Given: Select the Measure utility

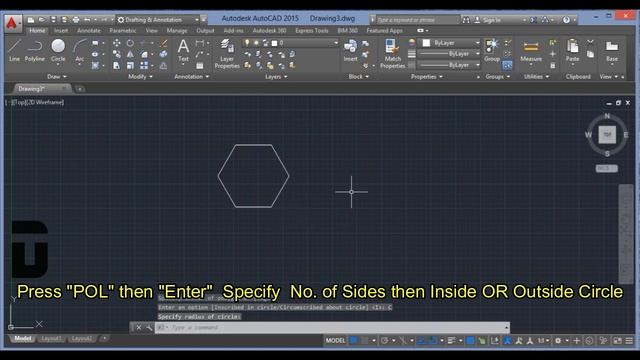Looking at the screenshot, I should click(x=531, y=50).
